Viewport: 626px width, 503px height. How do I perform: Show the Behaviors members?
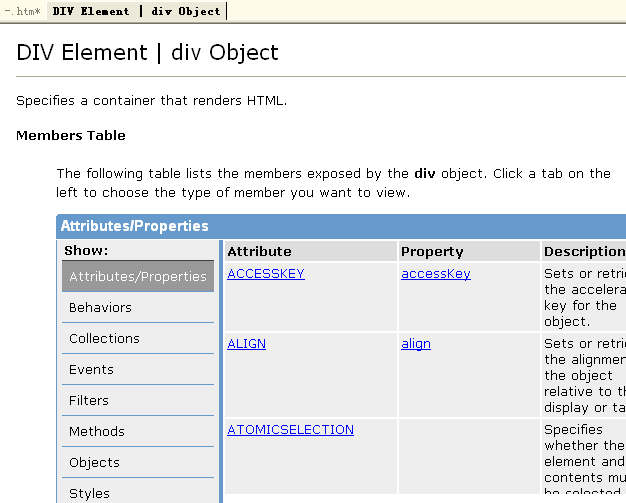100,308
